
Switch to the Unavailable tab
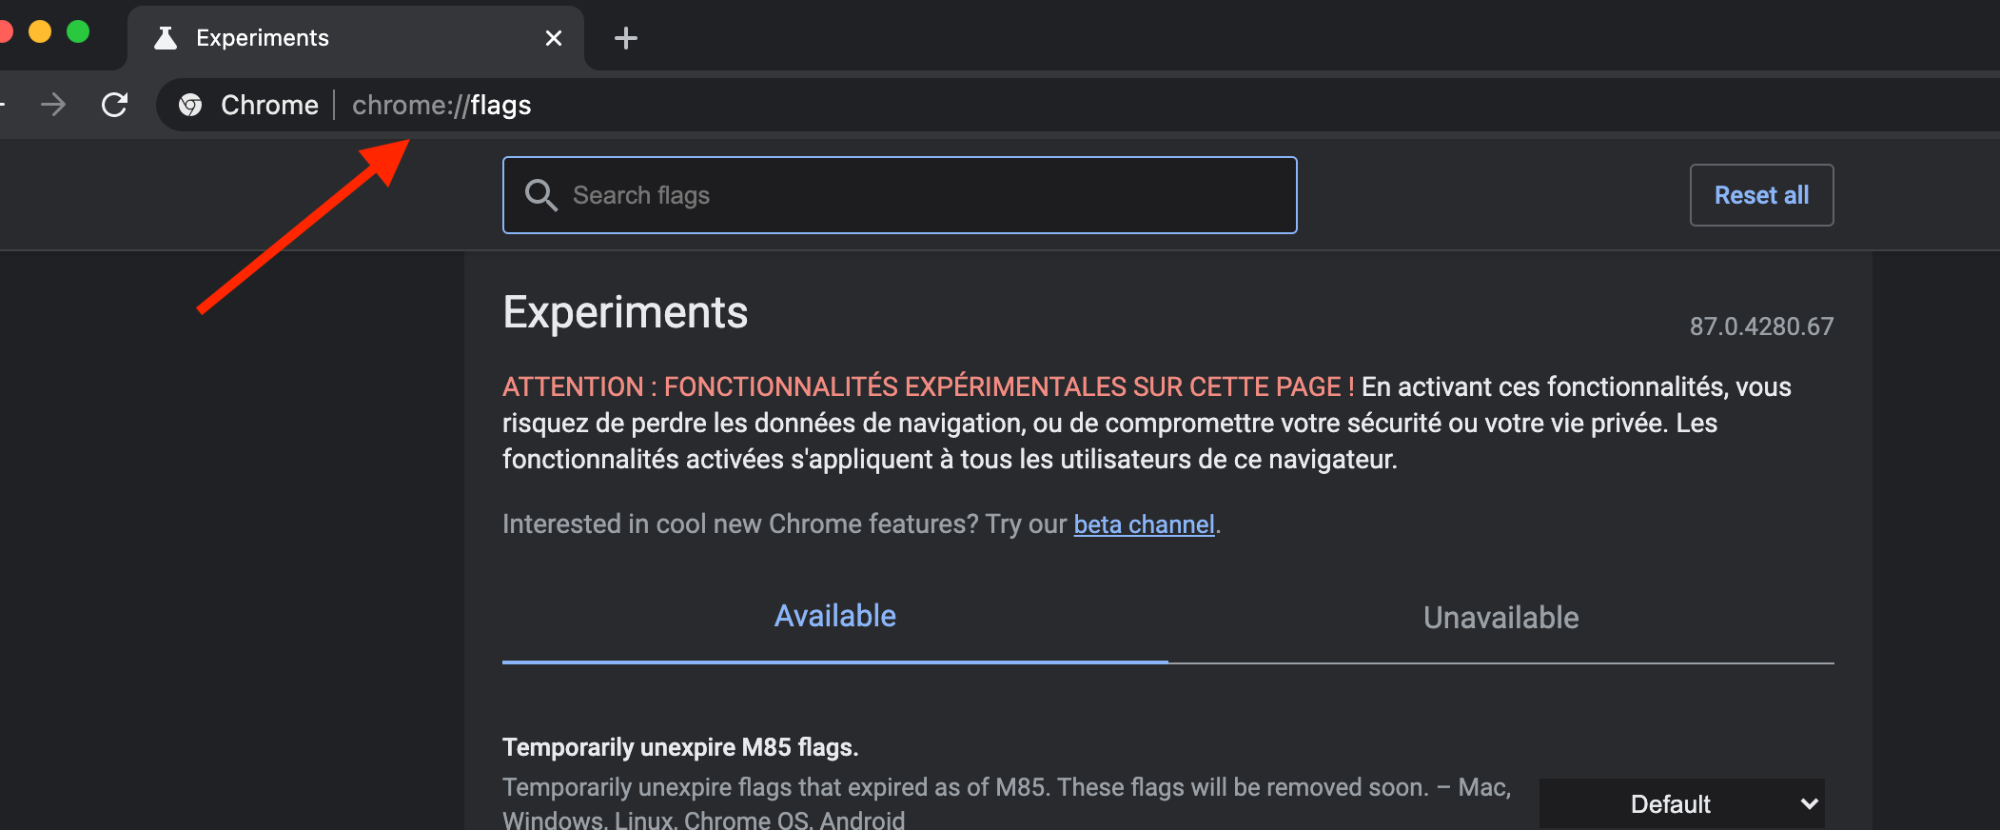pyautogui.click(x=1500, y=618)
